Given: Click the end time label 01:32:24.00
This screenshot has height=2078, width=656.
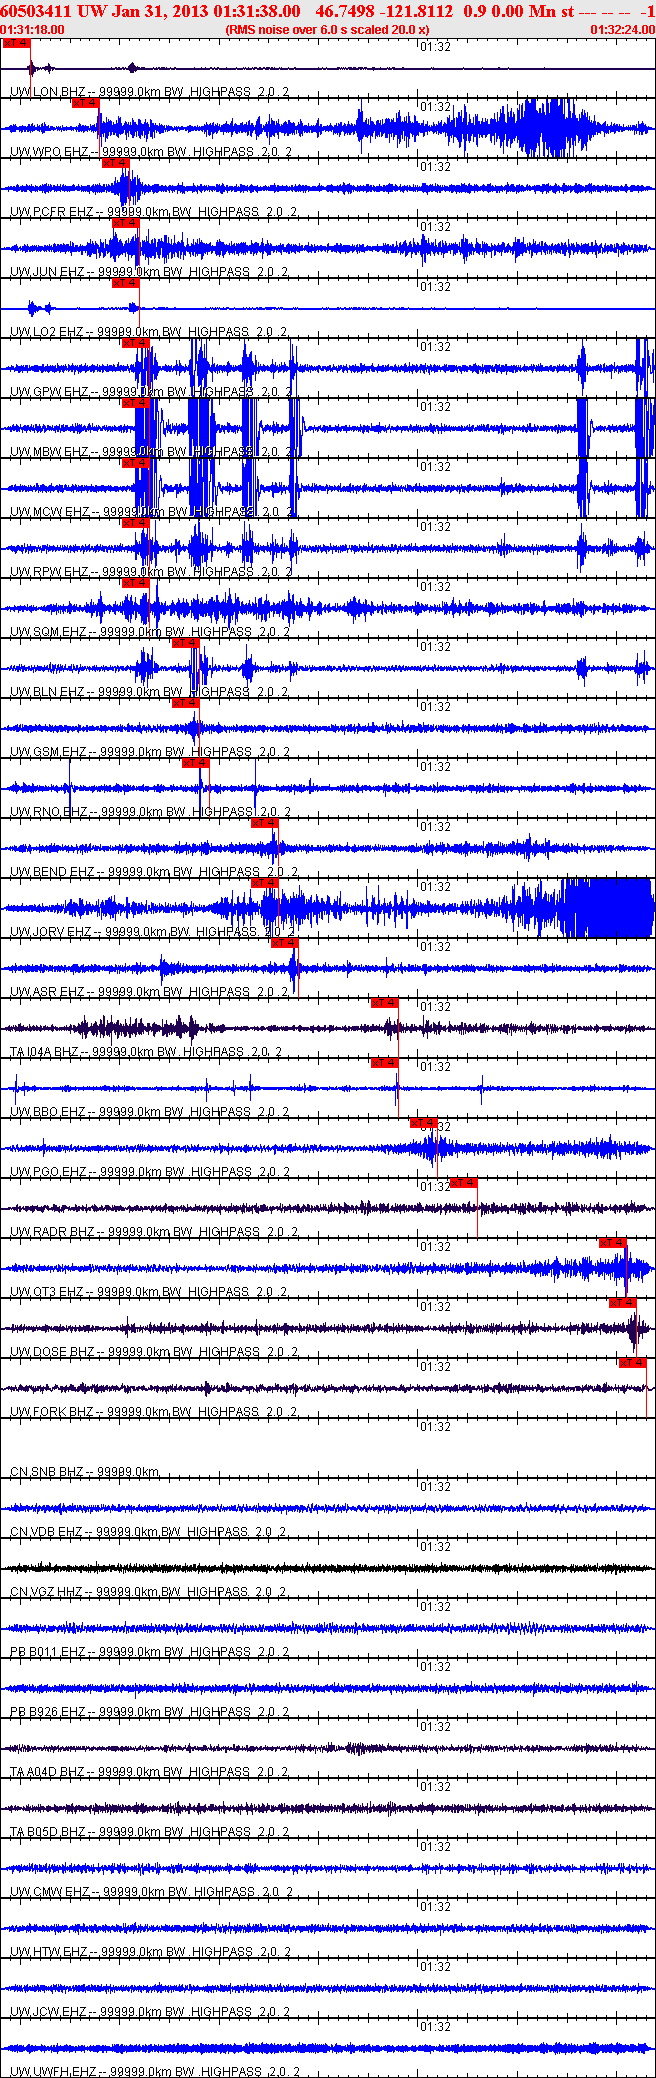Looking at the screenshot, I should (622, 30).
